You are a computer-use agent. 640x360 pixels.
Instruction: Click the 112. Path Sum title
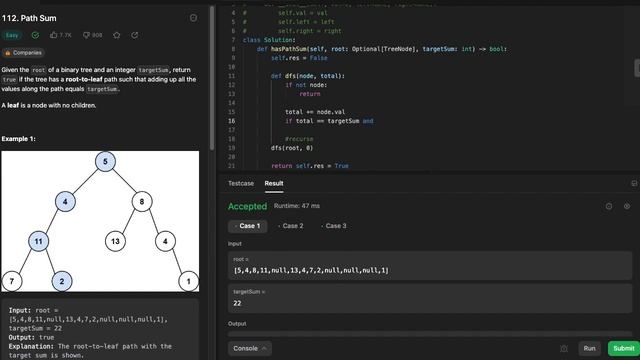29,18
